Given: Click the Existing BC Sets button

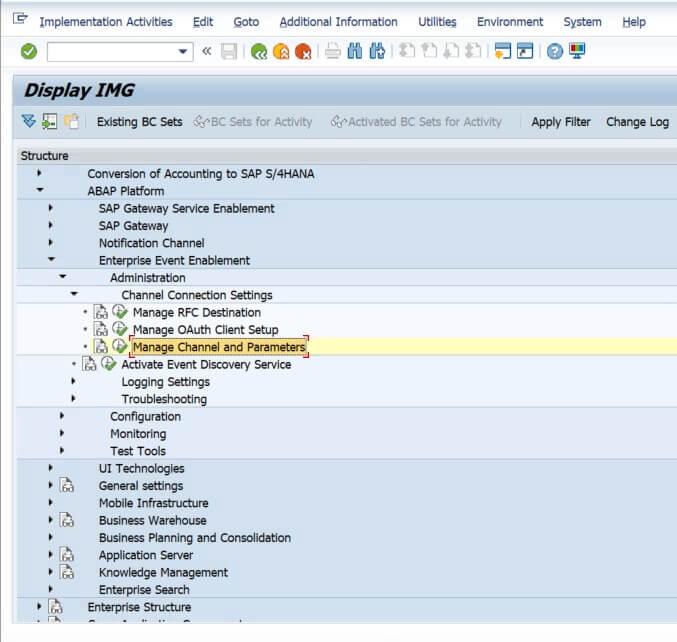Looking at the screenshot, I should click(x=139, y=122).
